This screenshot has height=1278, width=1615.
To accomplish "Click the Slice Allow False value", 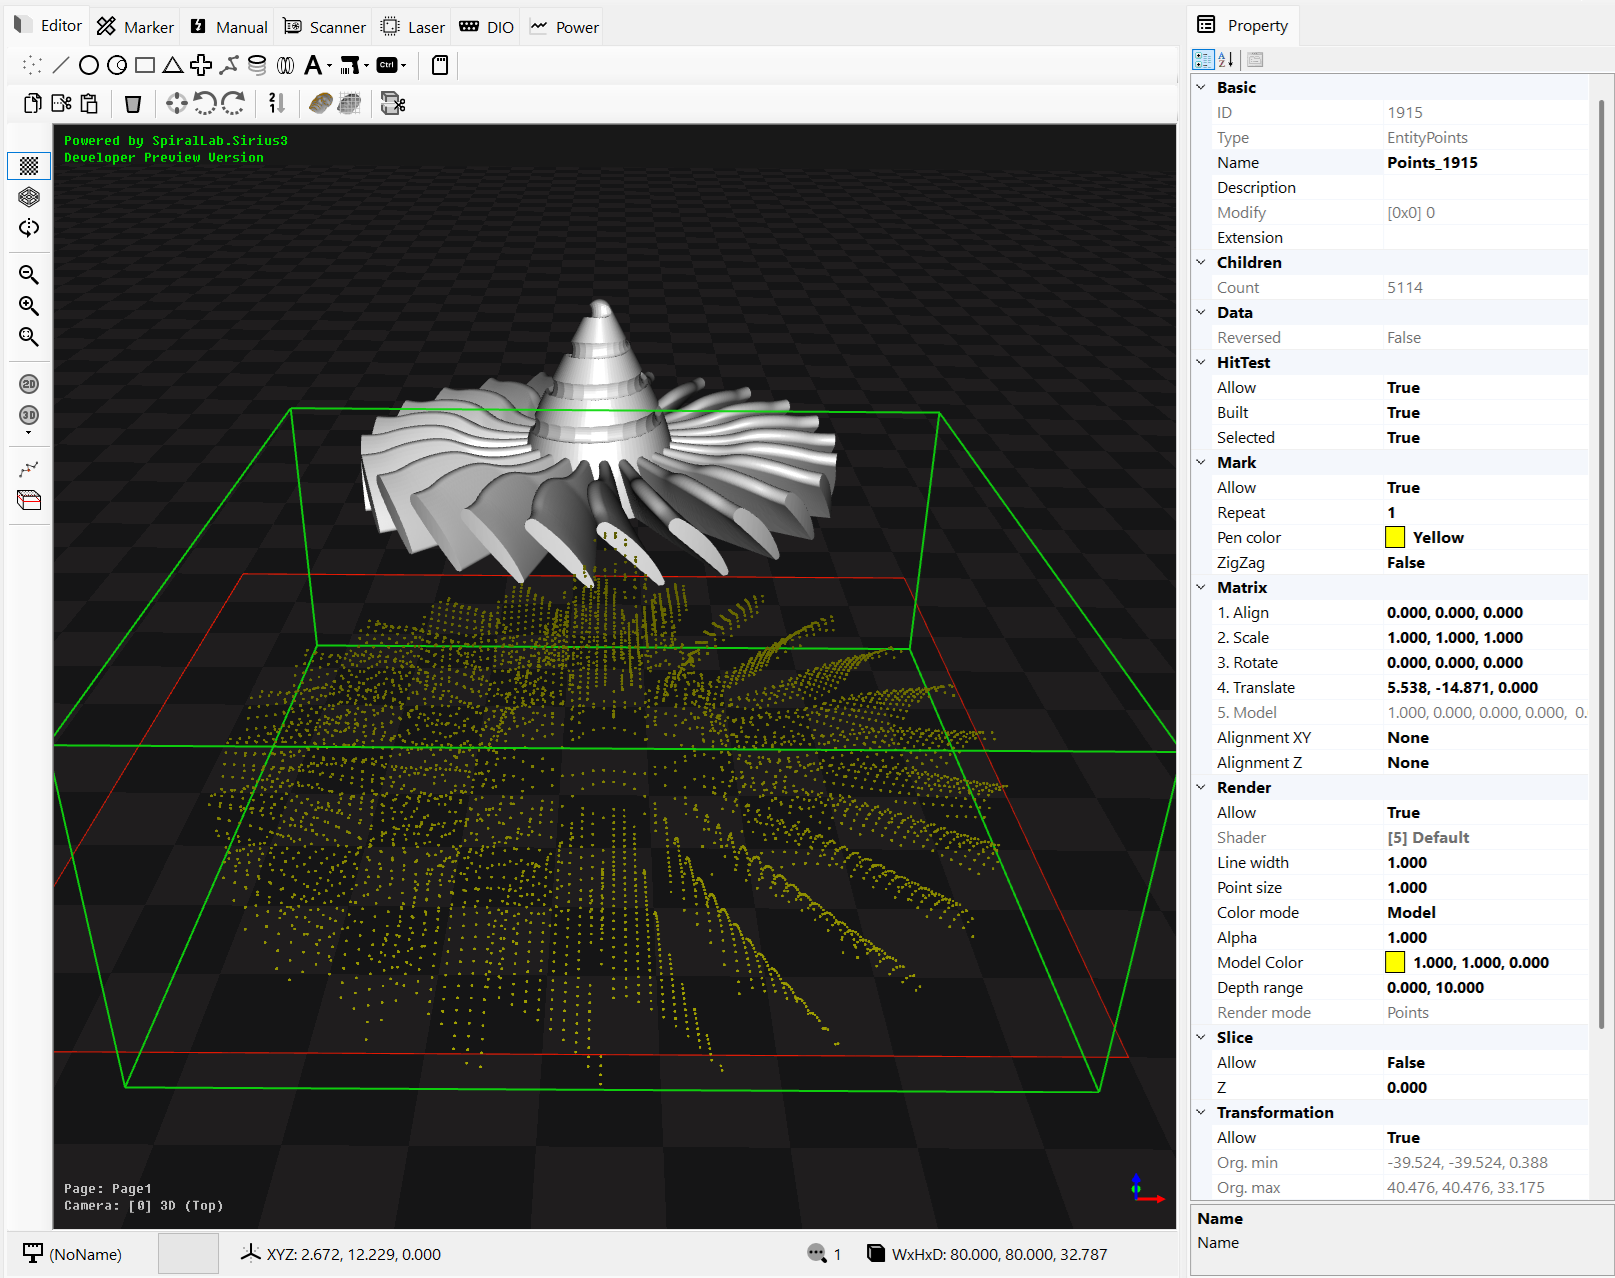I will 1405,1062.
